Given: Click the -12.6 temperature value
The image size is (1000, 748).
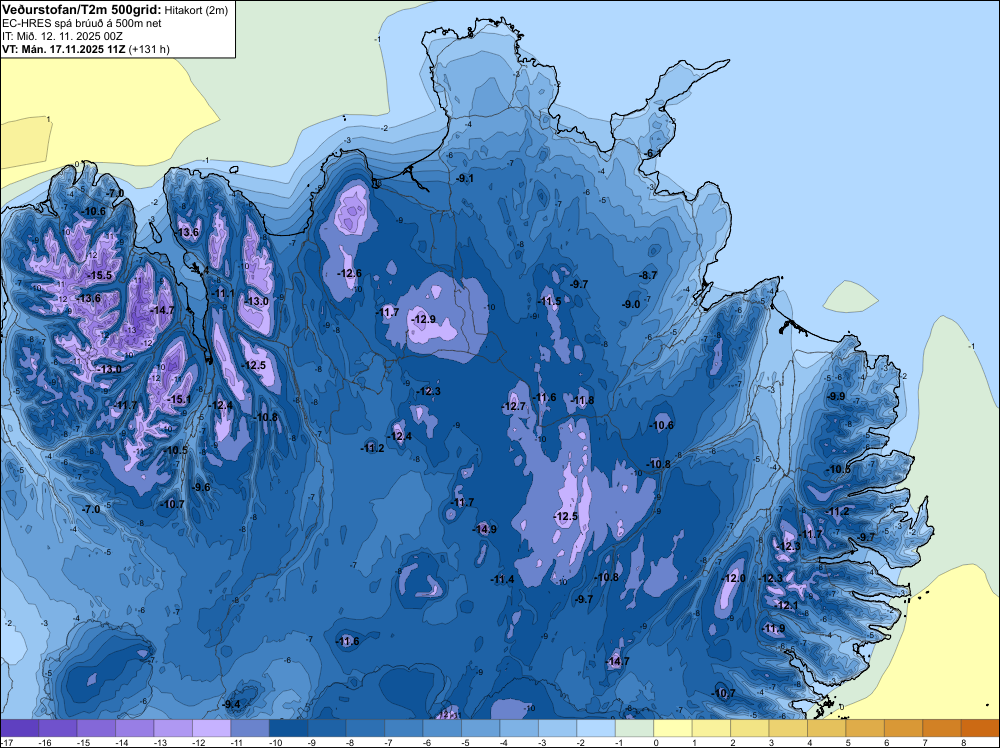Looking at the screenshot, I should coord(349,273).
